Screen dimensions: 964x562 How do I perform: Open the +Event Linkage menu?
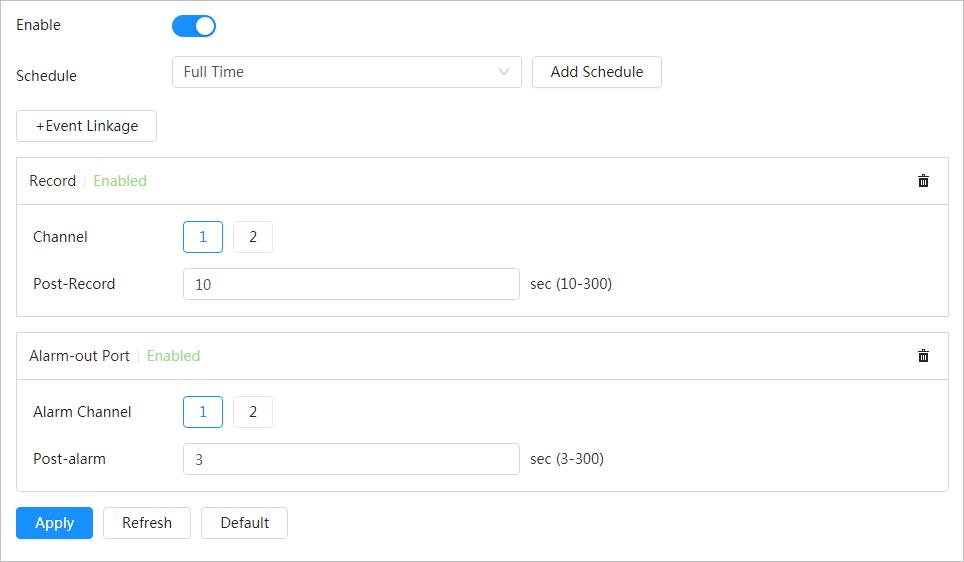pos(87,126)
